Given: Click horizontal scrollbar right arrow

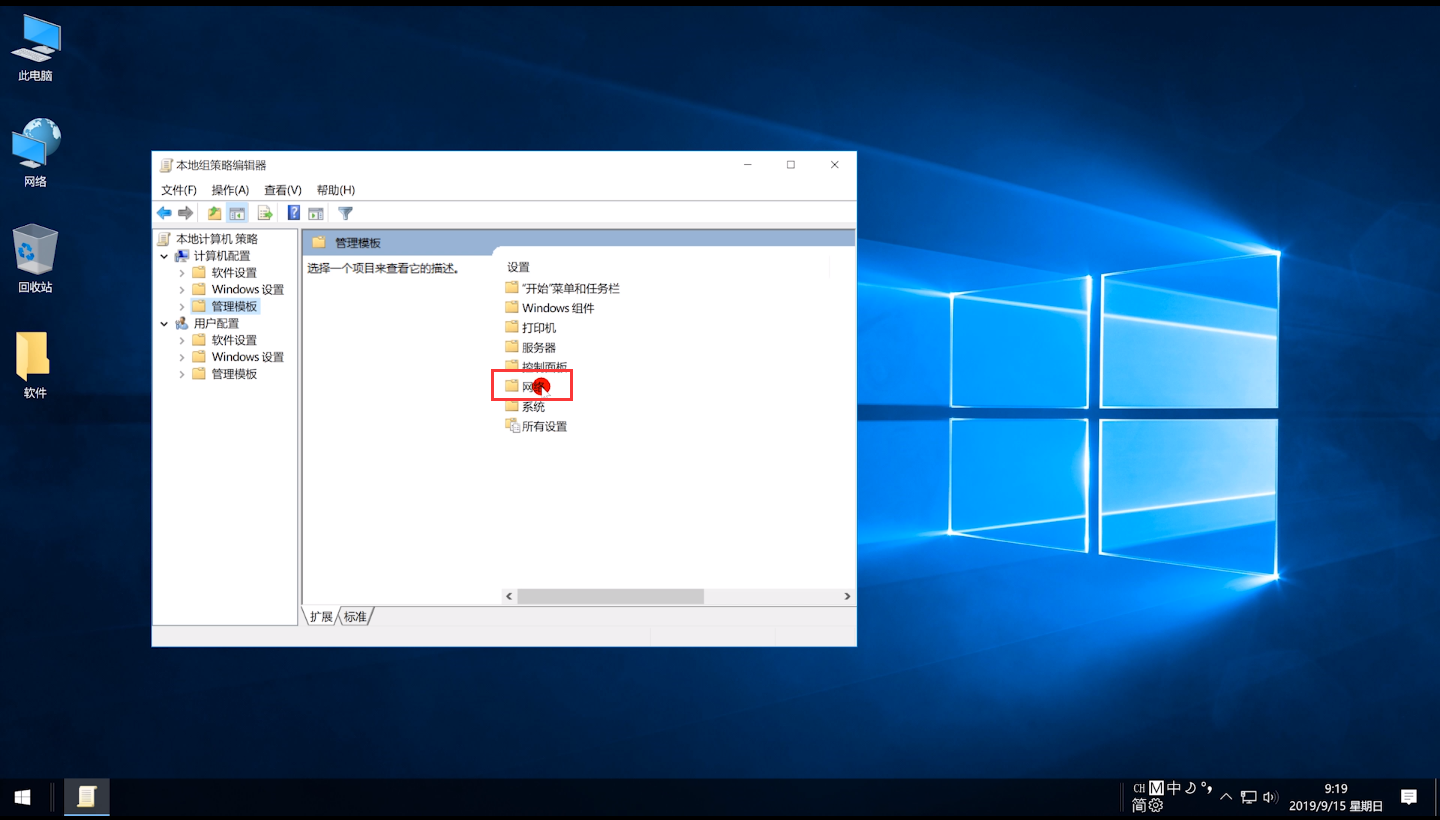Looking at the screenshot, I should (847, 596).
